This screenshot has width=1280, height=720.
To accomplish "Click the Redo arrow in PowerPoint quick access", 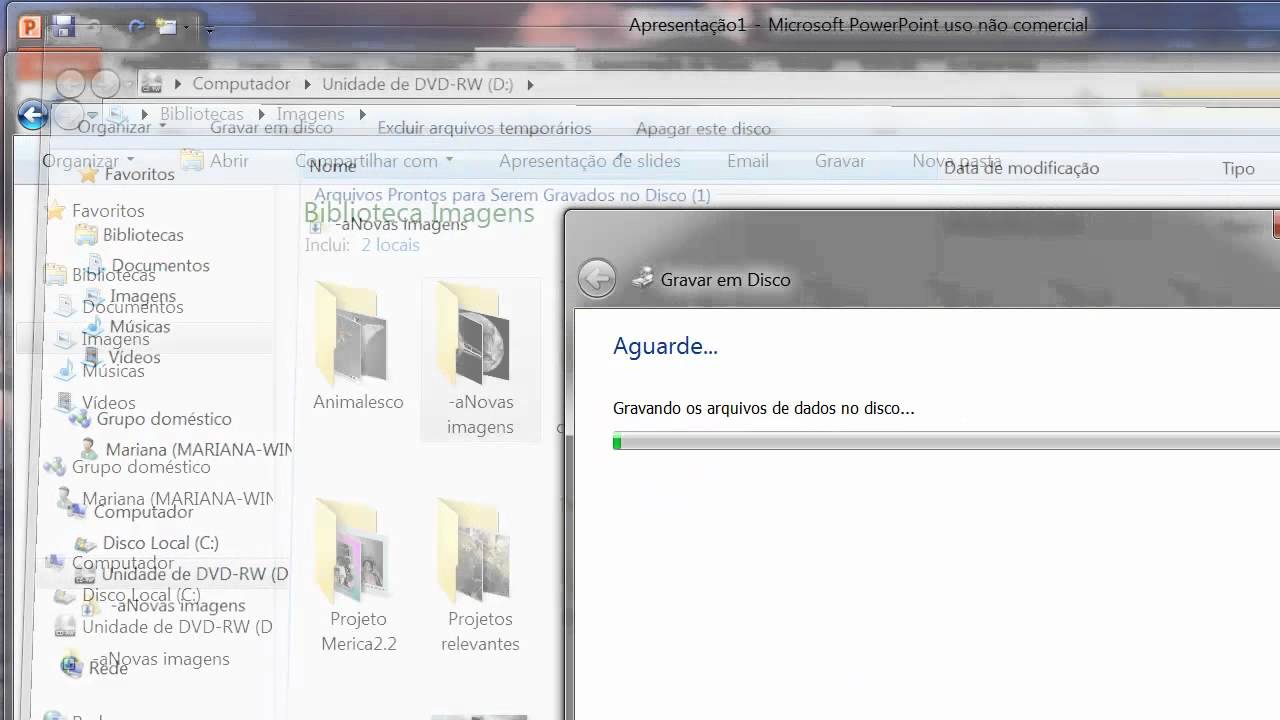I will (x=136, y=28).
